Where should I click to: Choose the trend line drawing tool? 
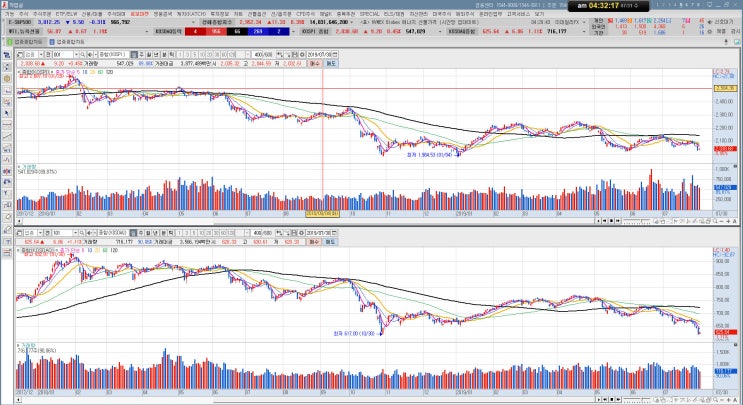pyautogui.click(x=7, y=136)
